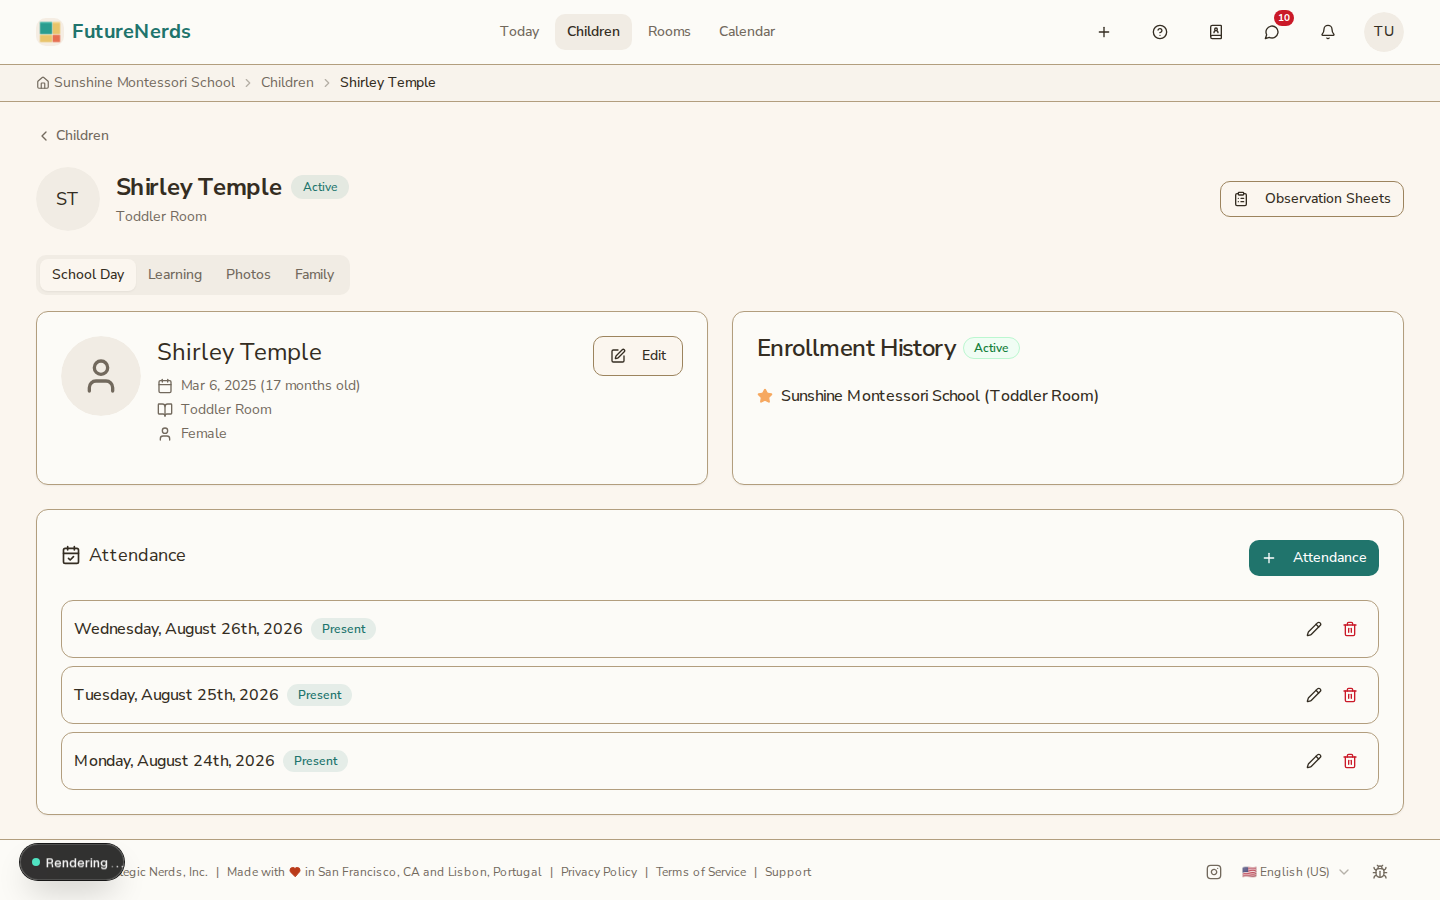Screen dimensions: 1440x900
Task: Select the Children nav item
Action: 593,32
